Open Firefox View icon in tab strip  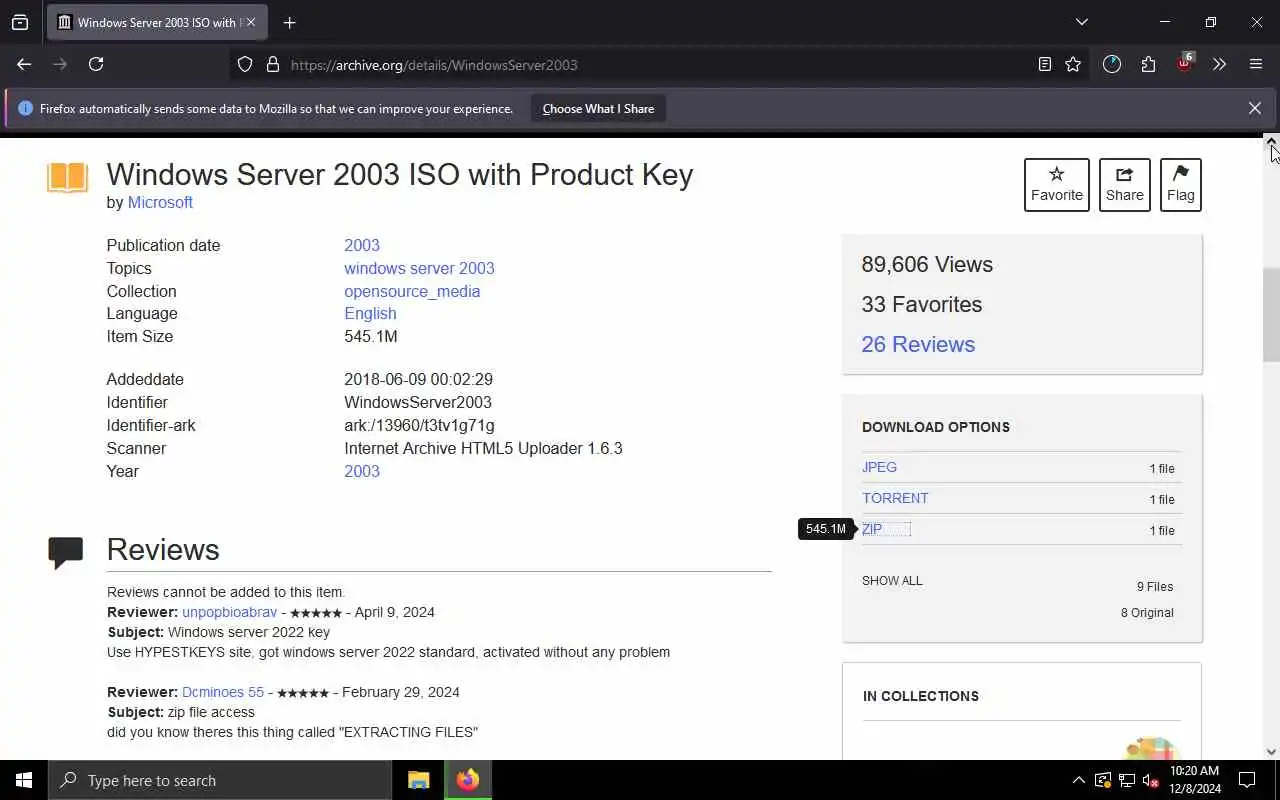click(20, 22)
